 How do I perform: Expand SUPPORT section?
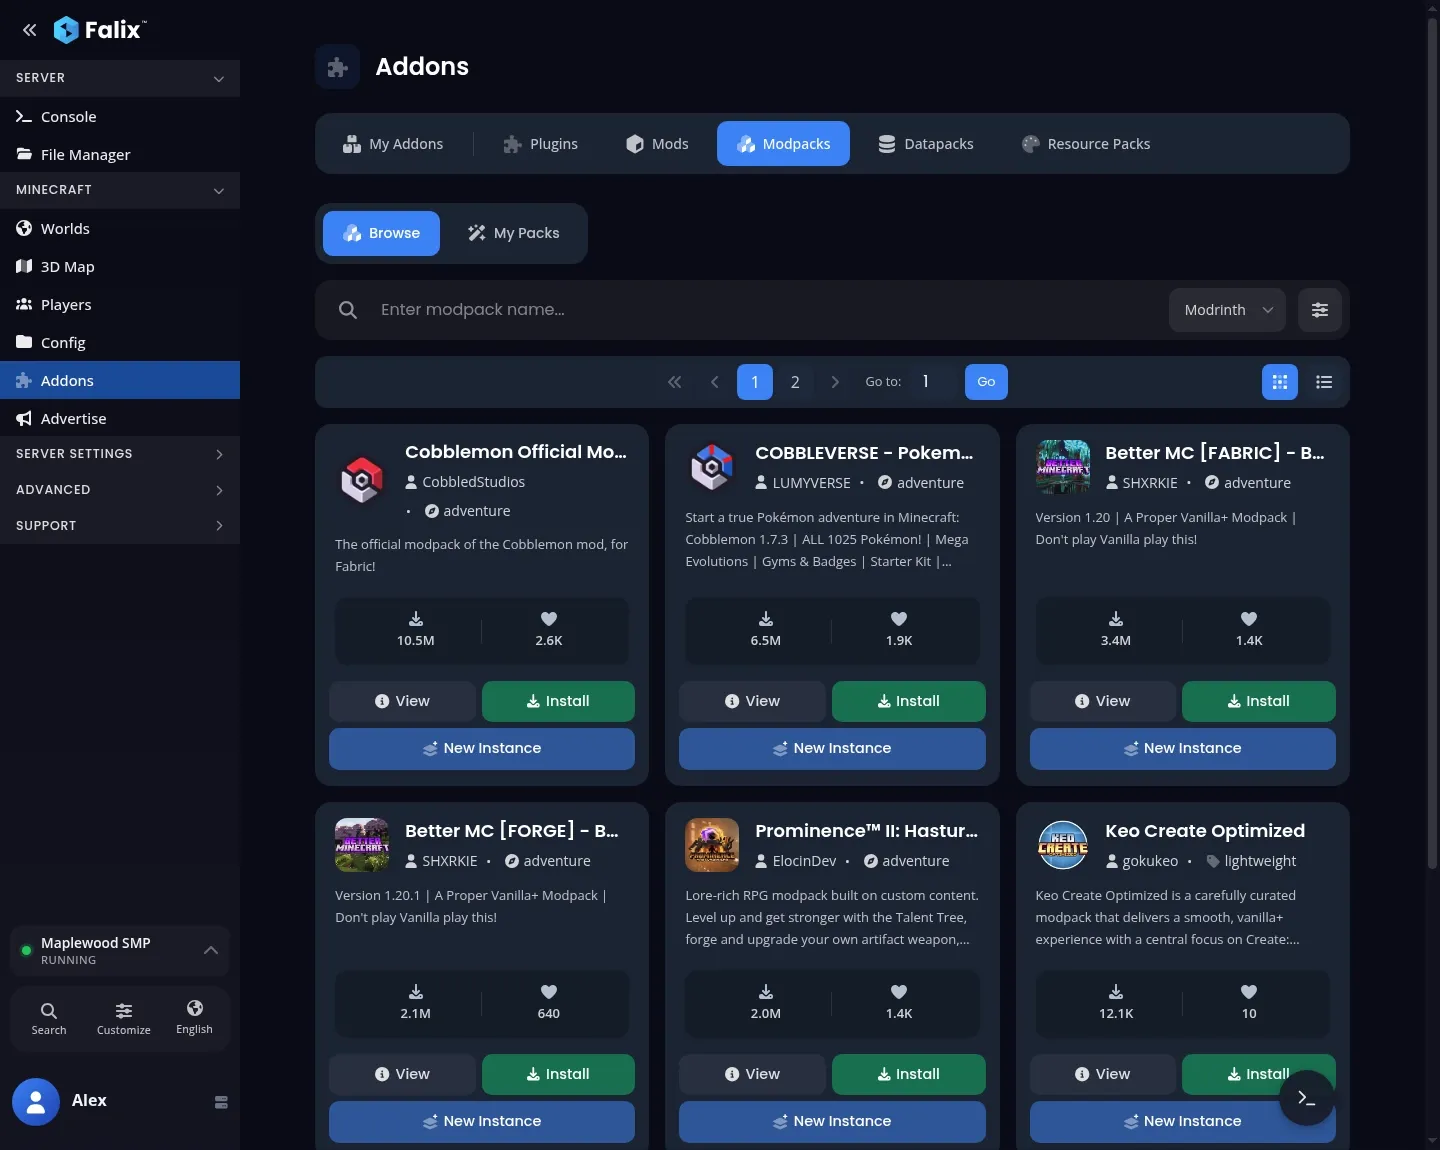coord(120,526)
